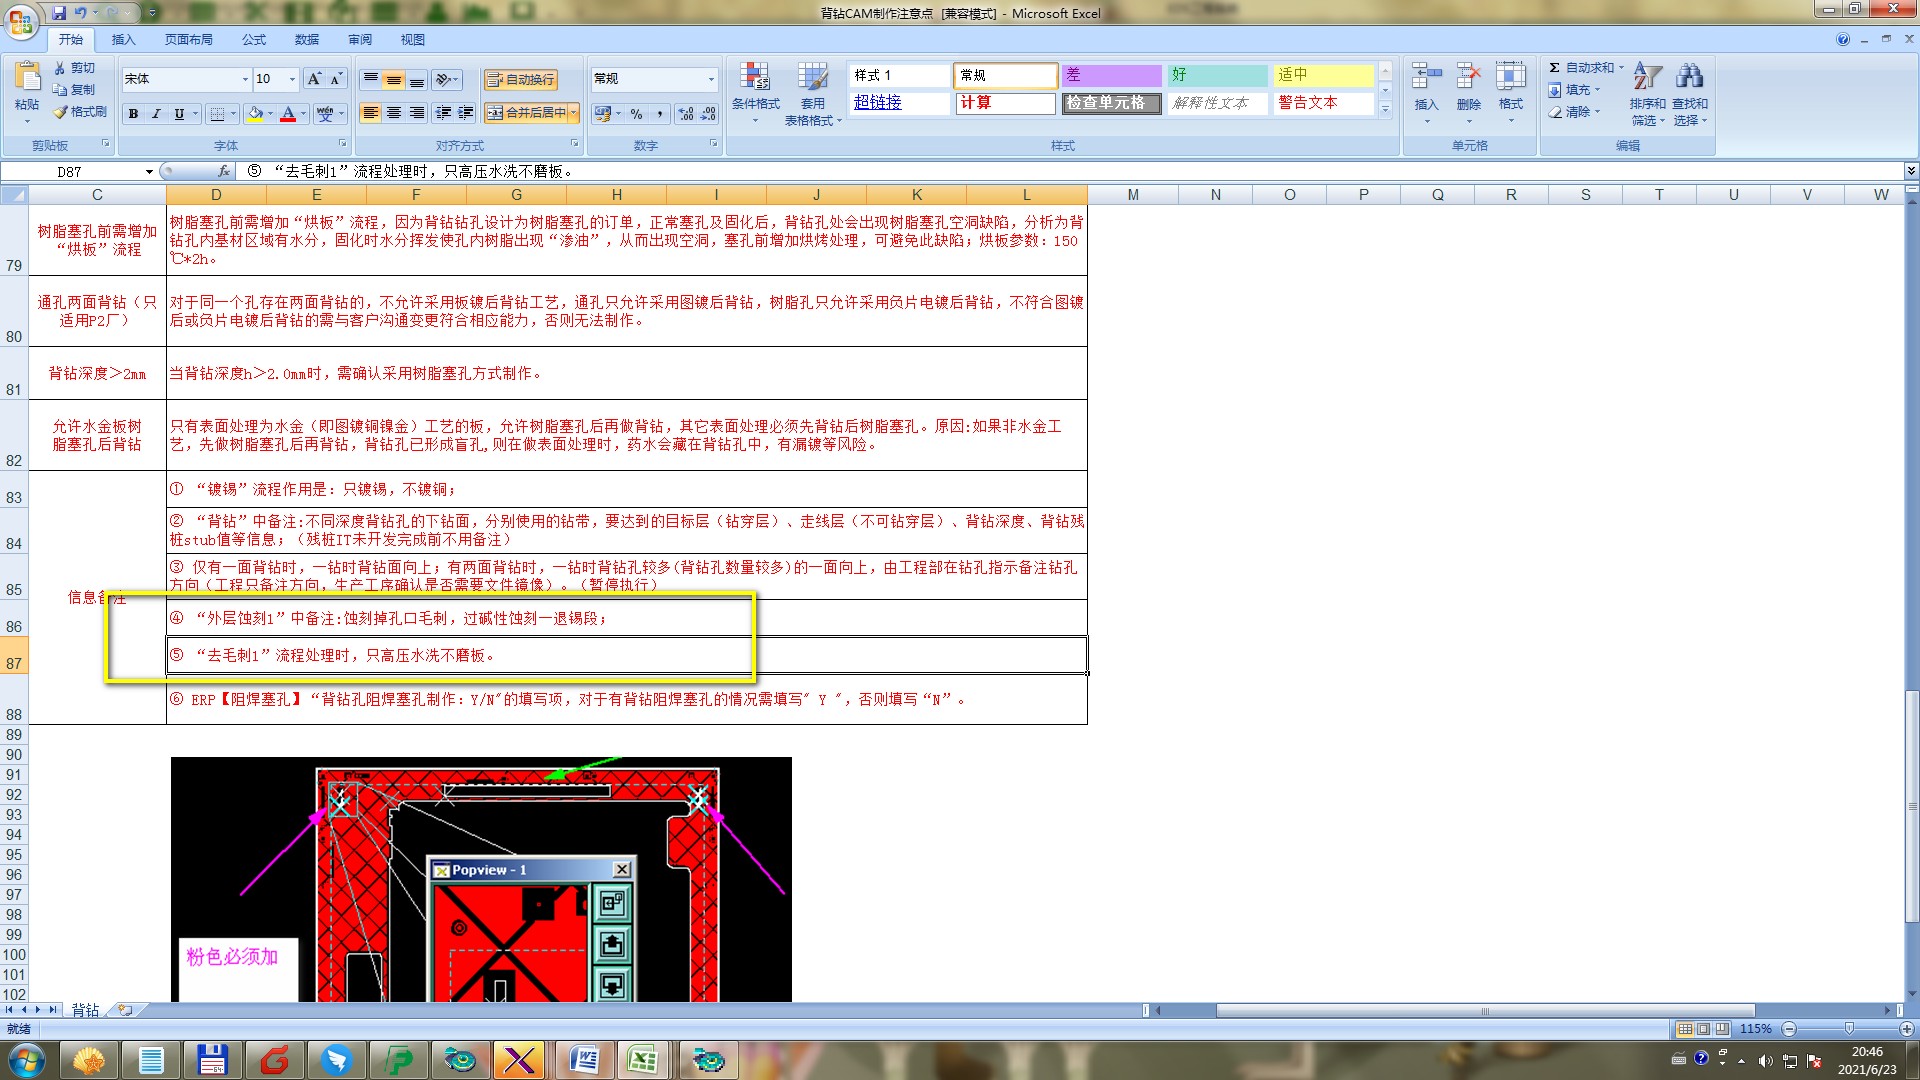Increase font size with grow-font icon
The image size is (1920, 1080).
point(314,79)
